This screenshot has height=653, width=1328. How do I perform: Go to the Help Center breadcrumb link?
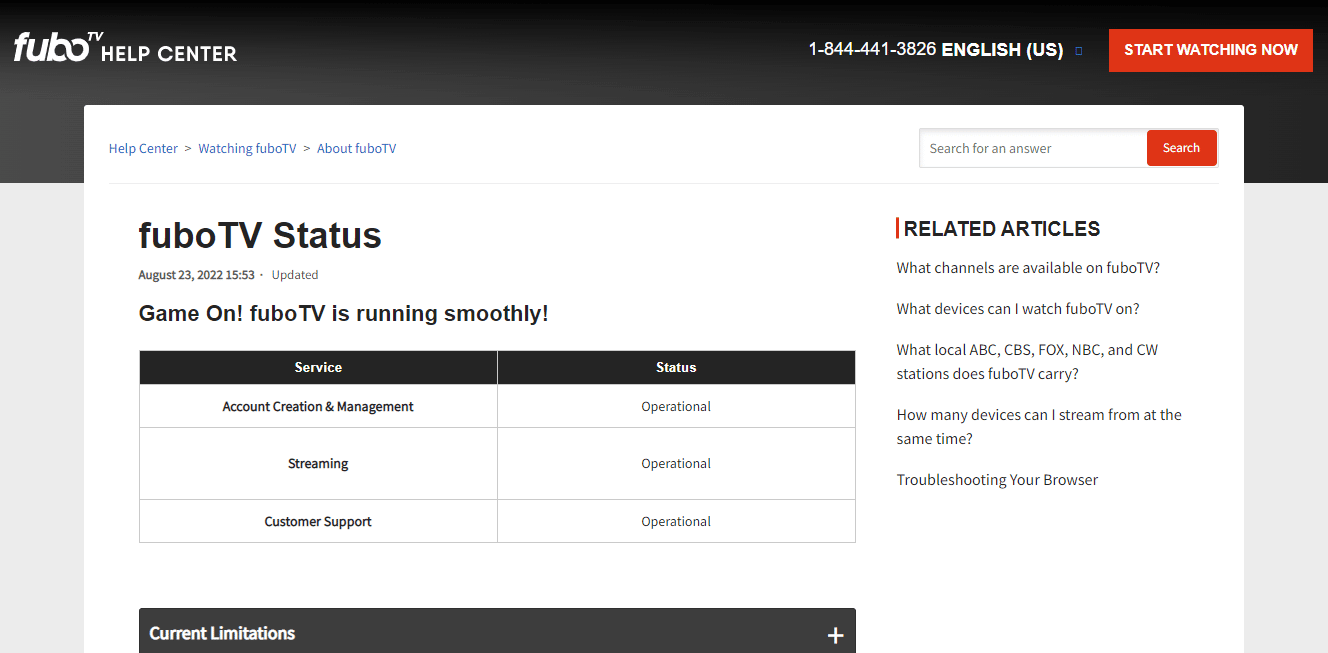coord(143,149)
